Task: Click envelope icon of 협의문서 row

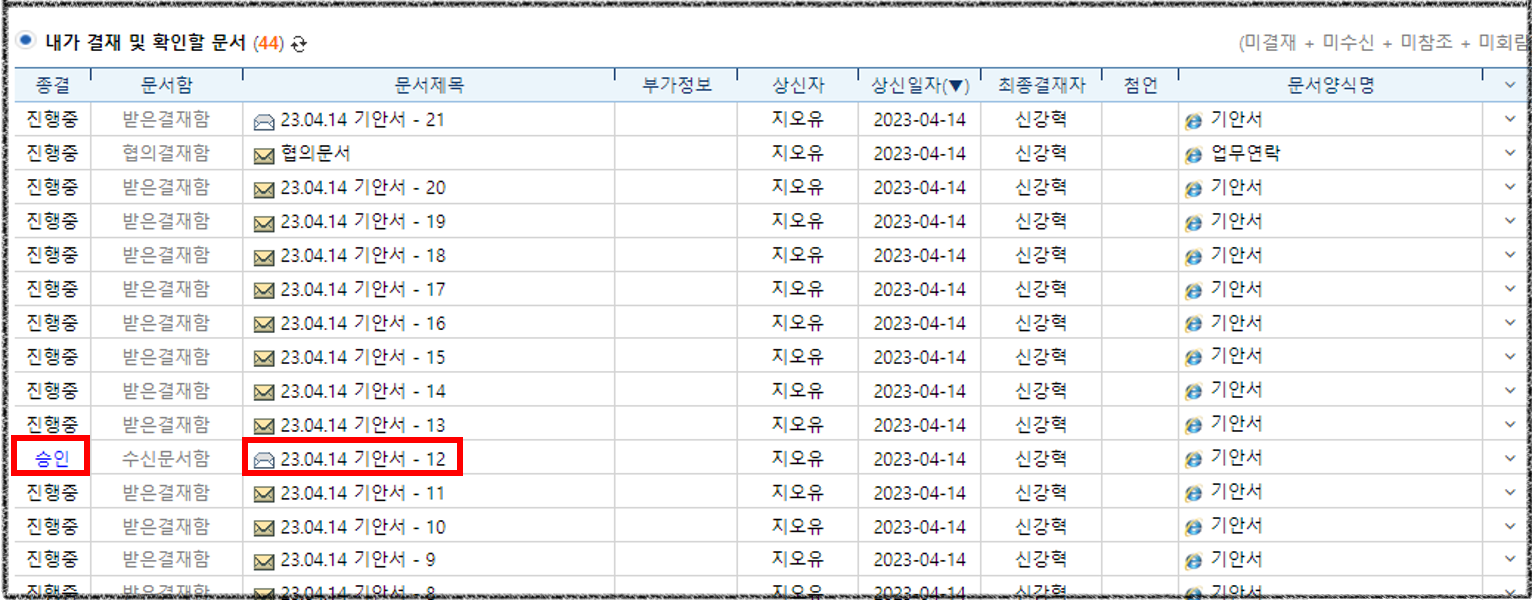Action: click(x=264, y=155)
